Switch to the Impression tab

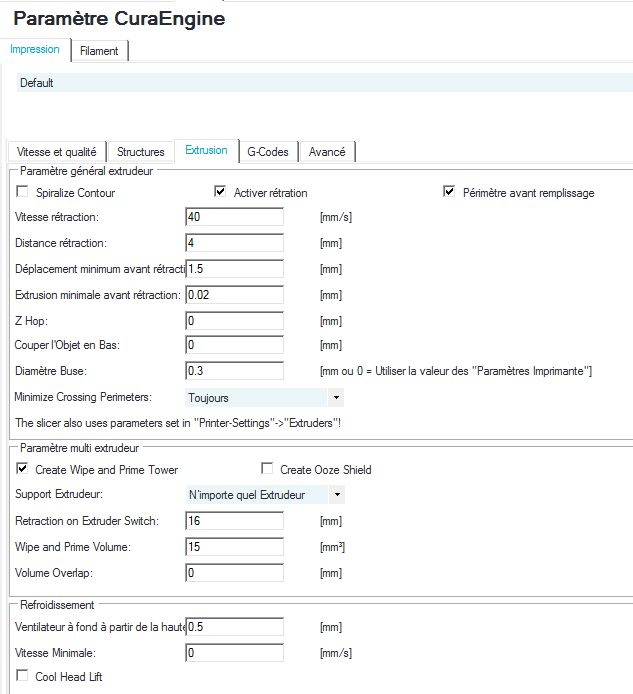(35, 50)
